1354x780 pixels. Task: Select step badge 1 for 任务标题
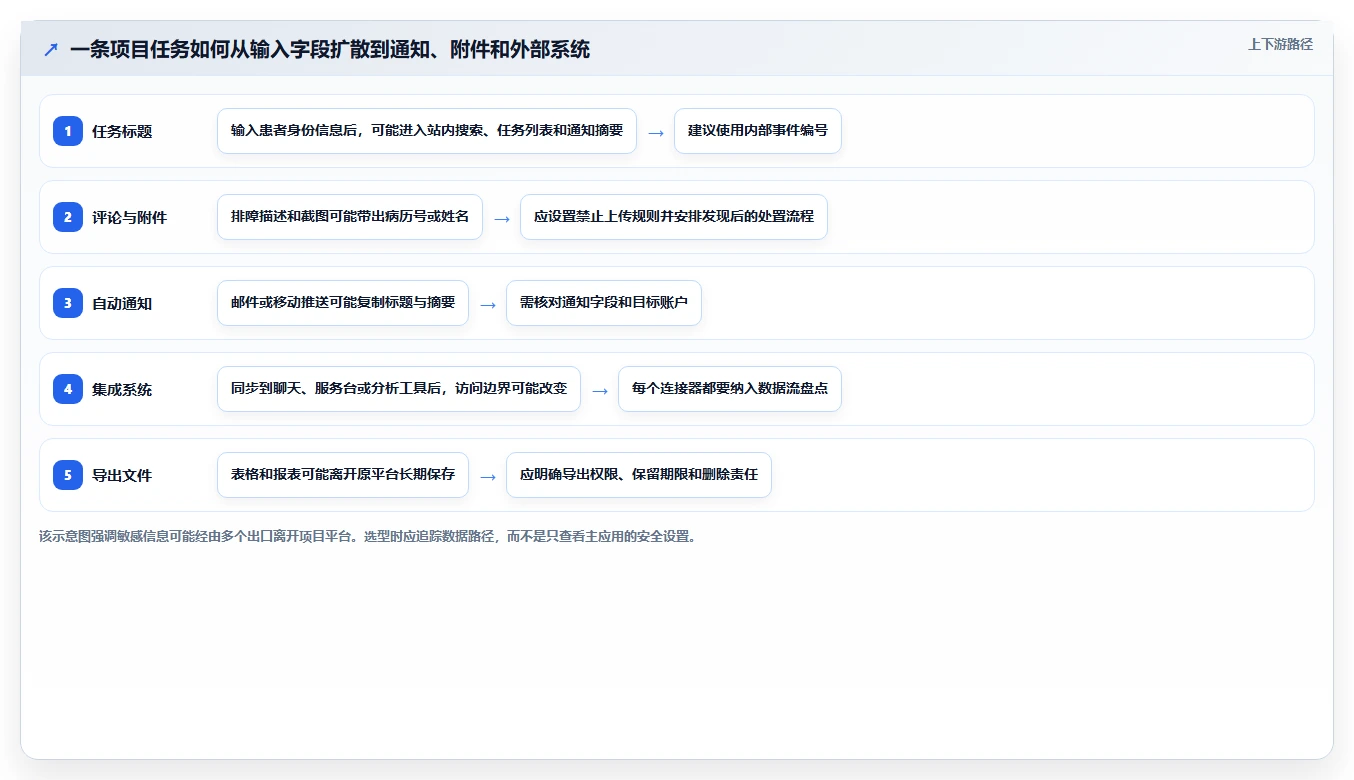pos(68,131)
